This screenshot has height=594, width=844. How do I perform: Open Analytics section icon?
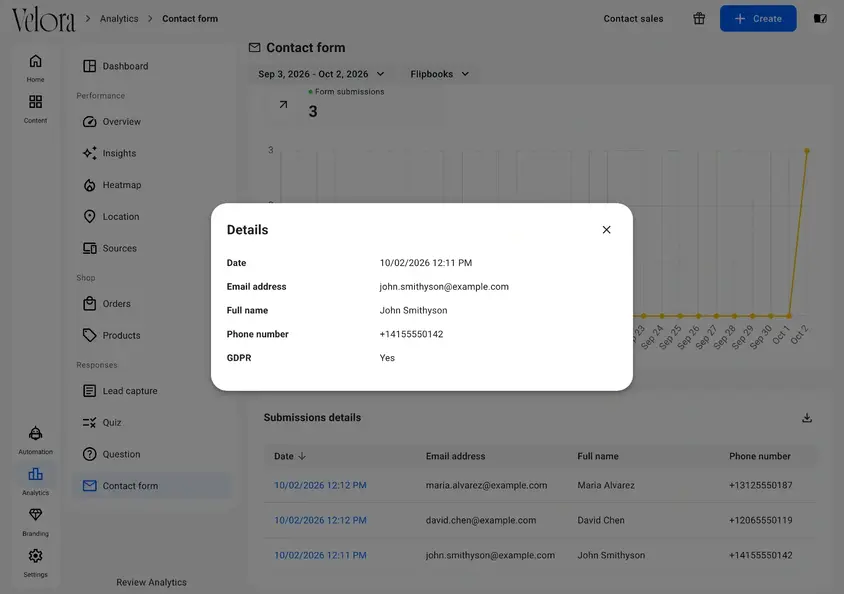(x=36, y=474)
